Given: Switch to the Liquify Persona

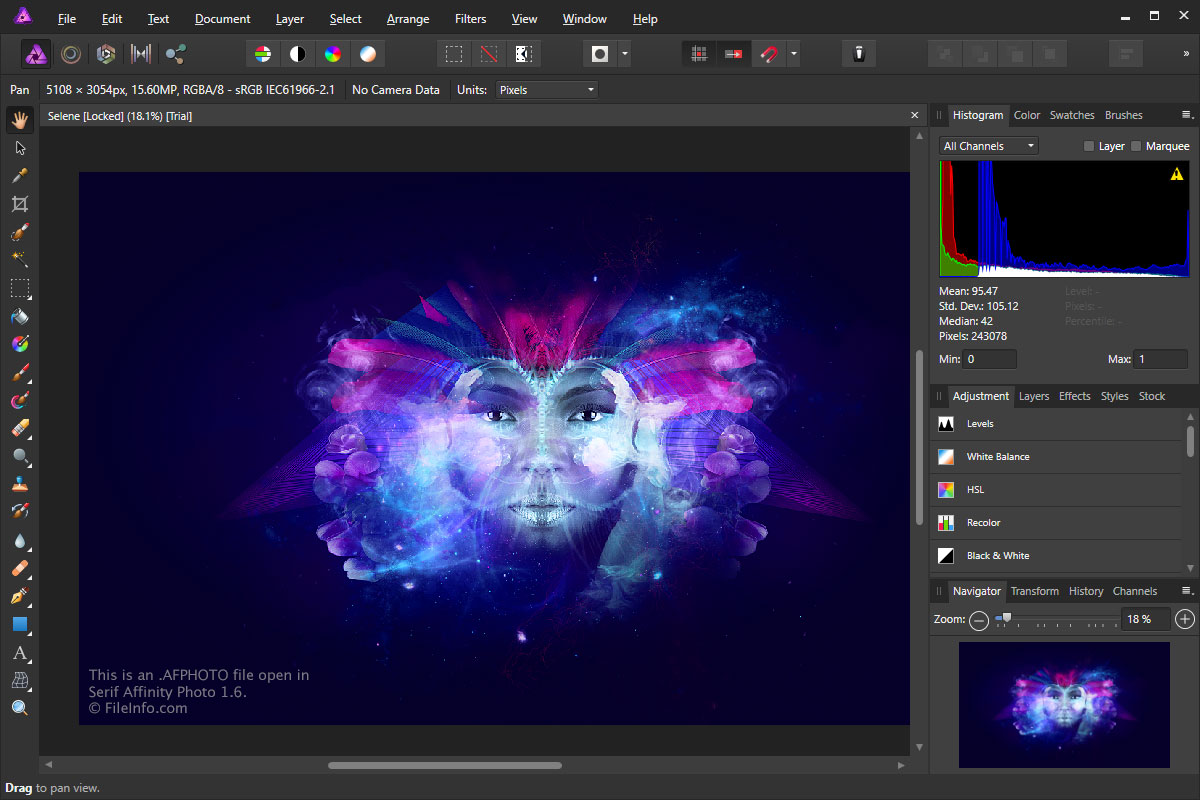Looking at the screenshot, I should (71, 54).
